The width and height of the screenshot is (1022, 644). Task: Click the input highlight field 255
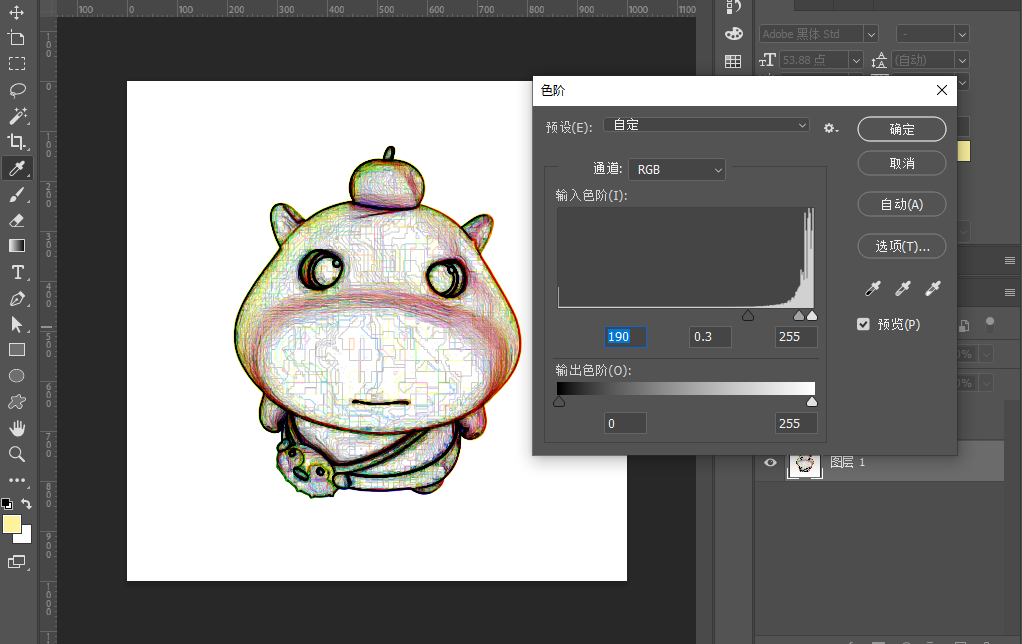pyautogui.click(x=796, y=337)
